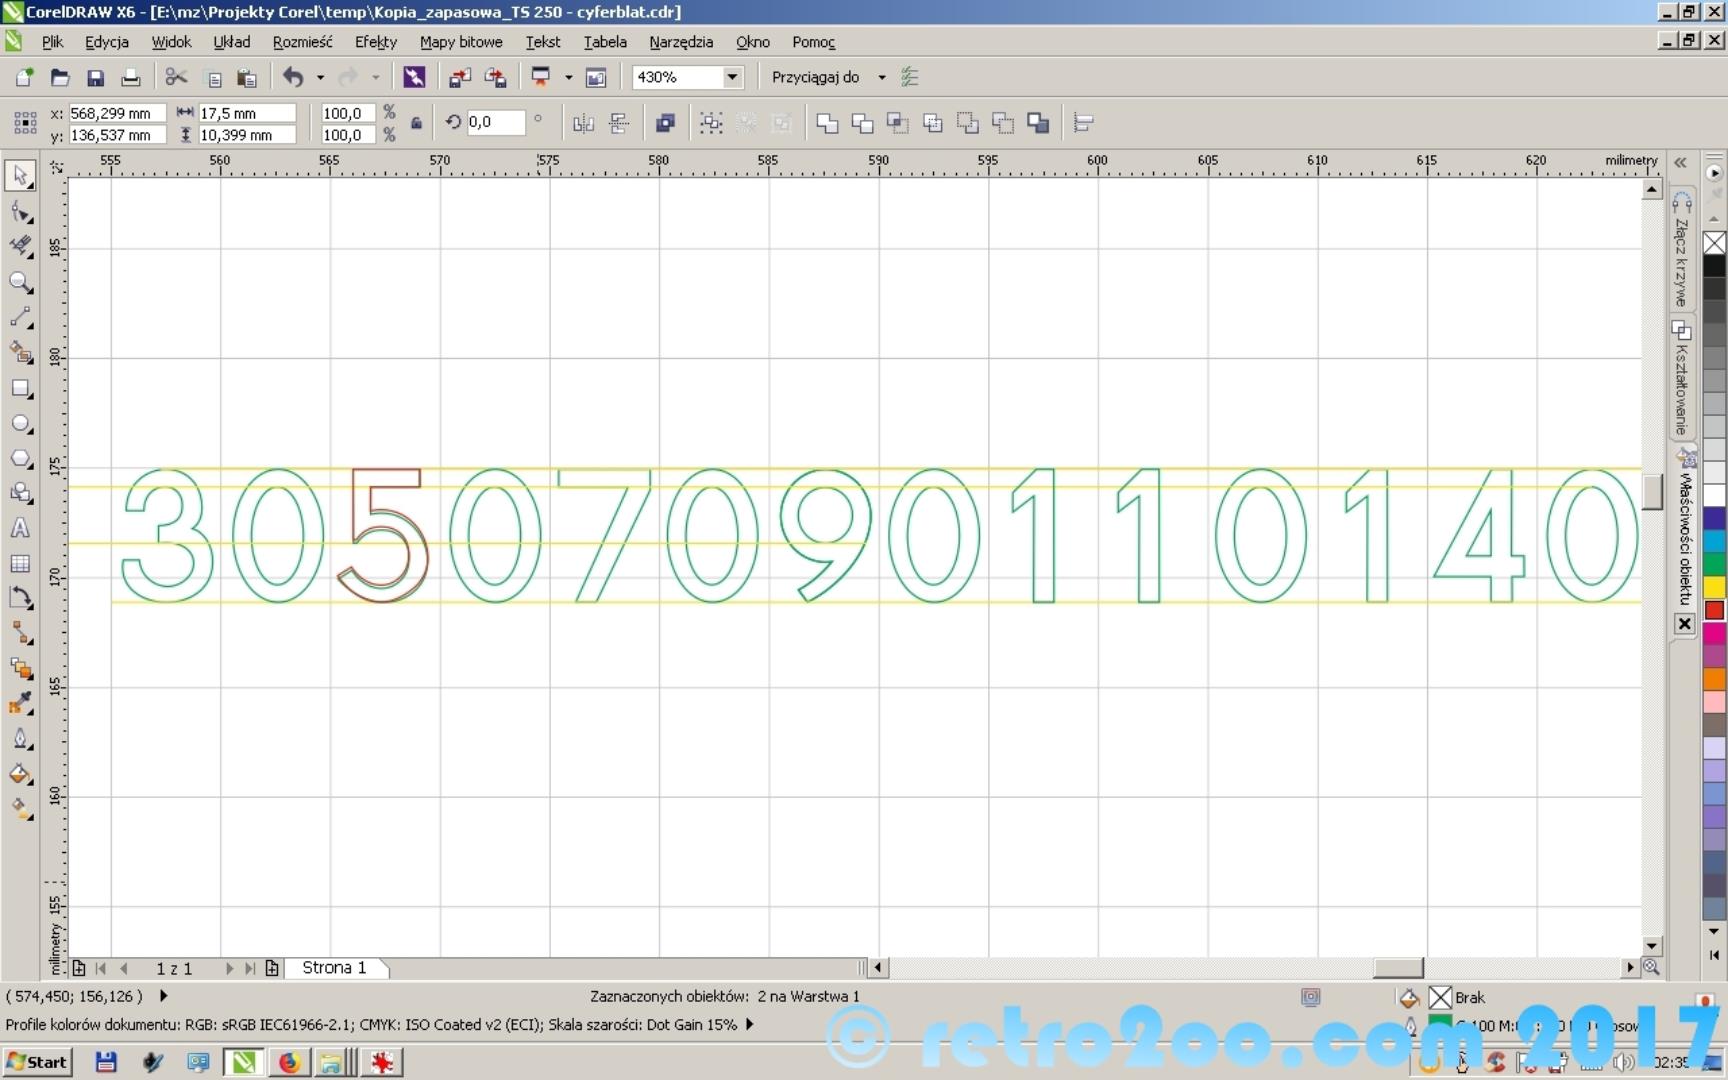Click the Mirror horizontally icon

583,123
